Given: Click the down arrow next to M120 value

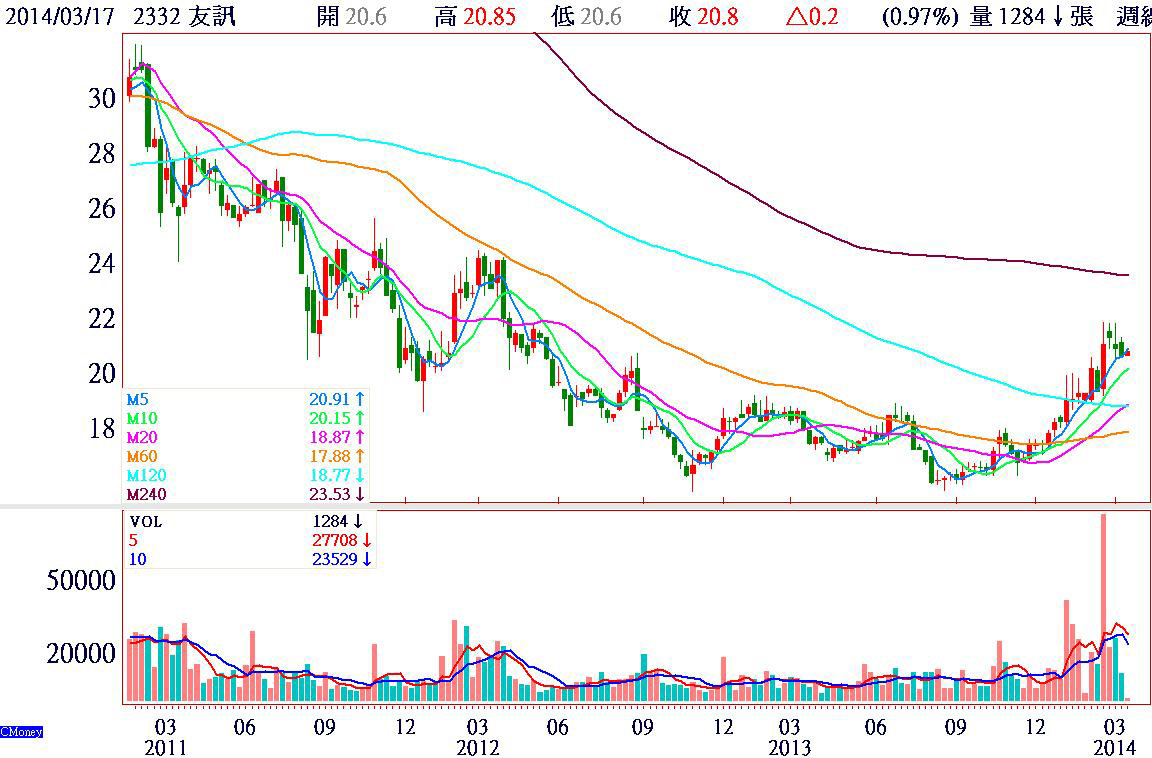Looking at the screenshot, I should (360, 475).
